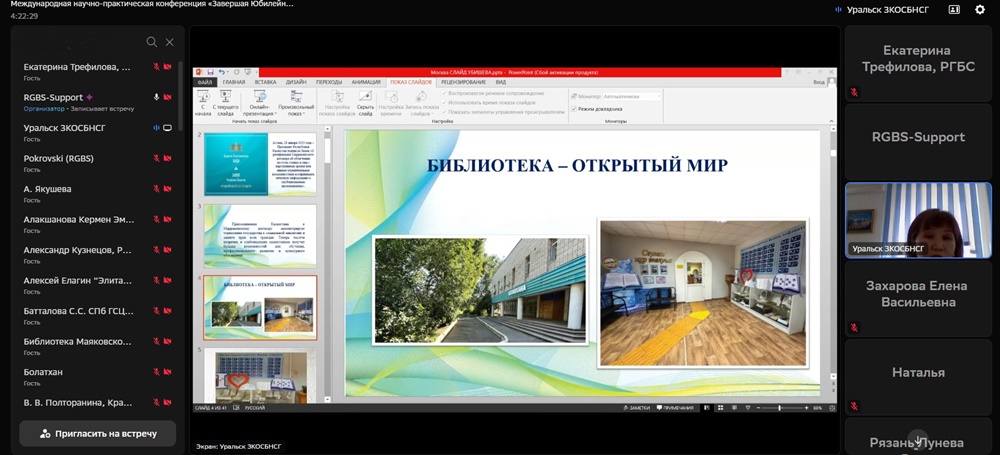Click the 'С начала' slideshow start icon
The height and width of the screenshot is (455, 1000).
(x=204, y=98)
